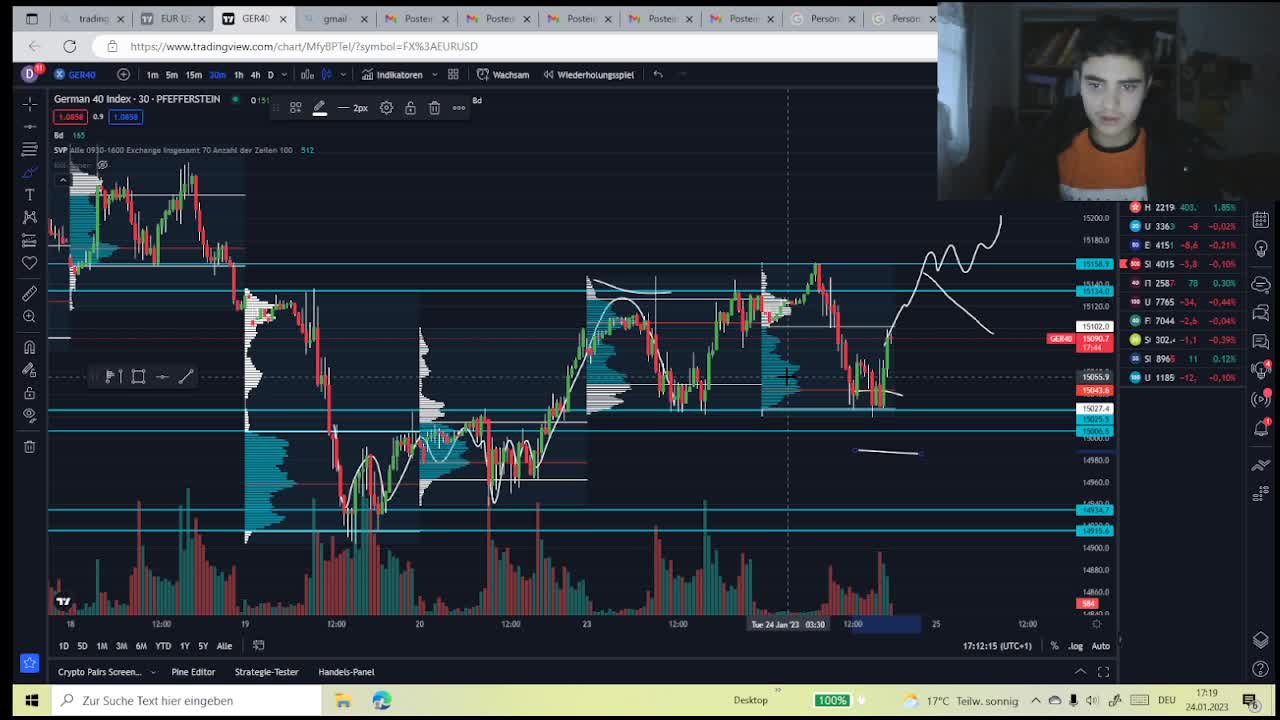This screenshot has height=720, width=1280.
Task: Open Strategie-Tester tab
Action: (x=266, y=672)
